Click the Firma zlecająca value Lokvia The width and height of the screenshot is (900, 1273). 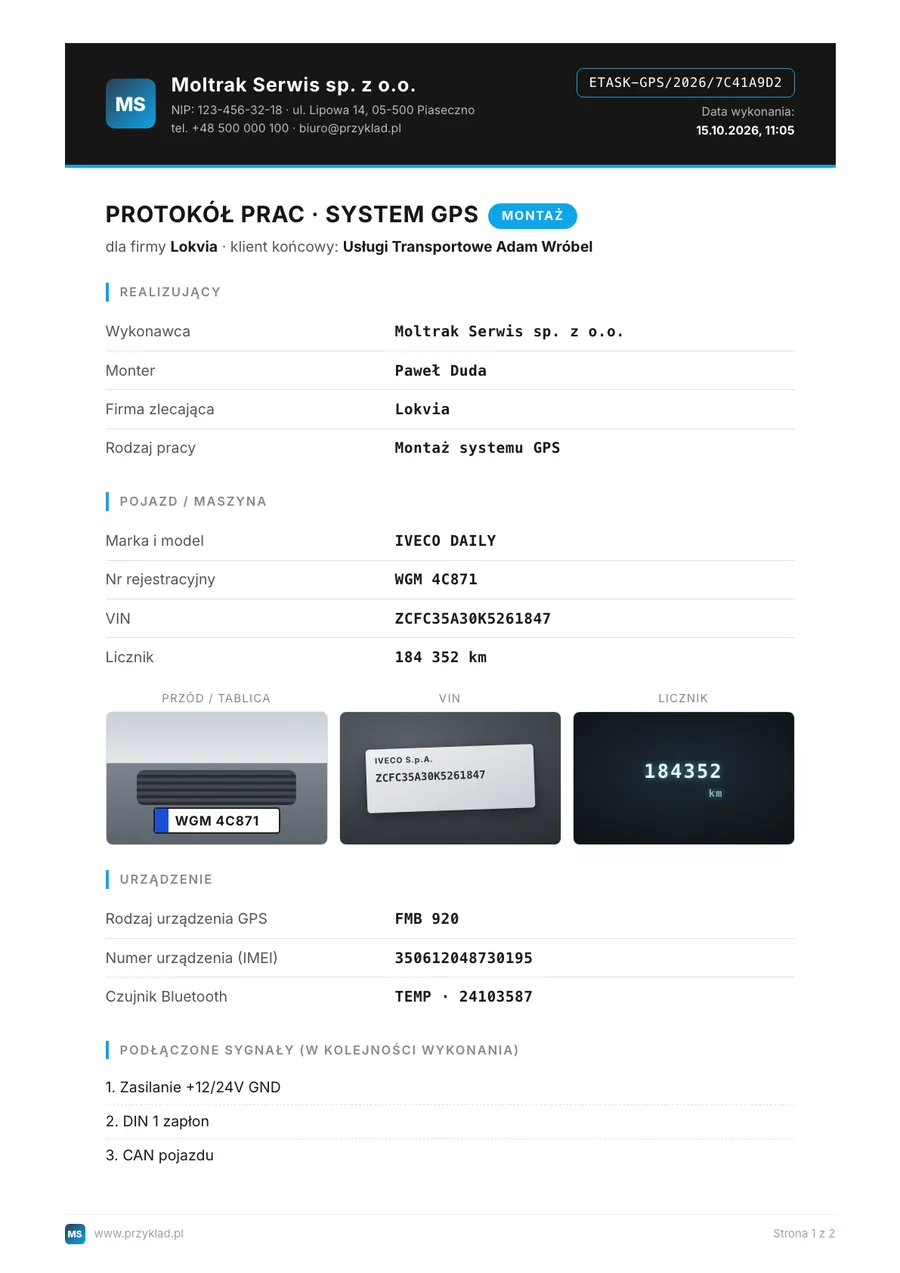point(422,409)
